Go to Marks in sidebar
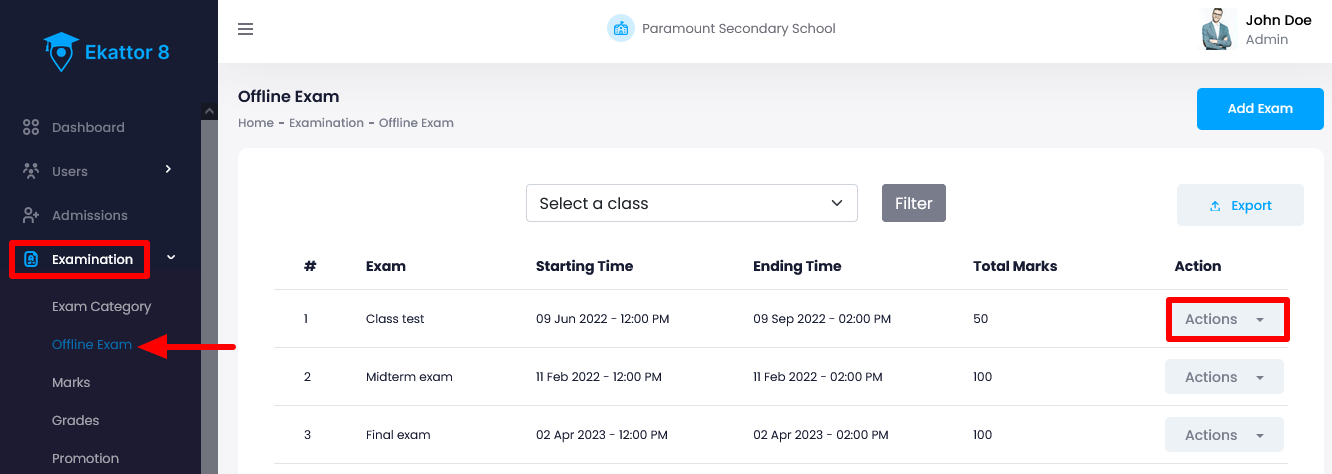 71,382
